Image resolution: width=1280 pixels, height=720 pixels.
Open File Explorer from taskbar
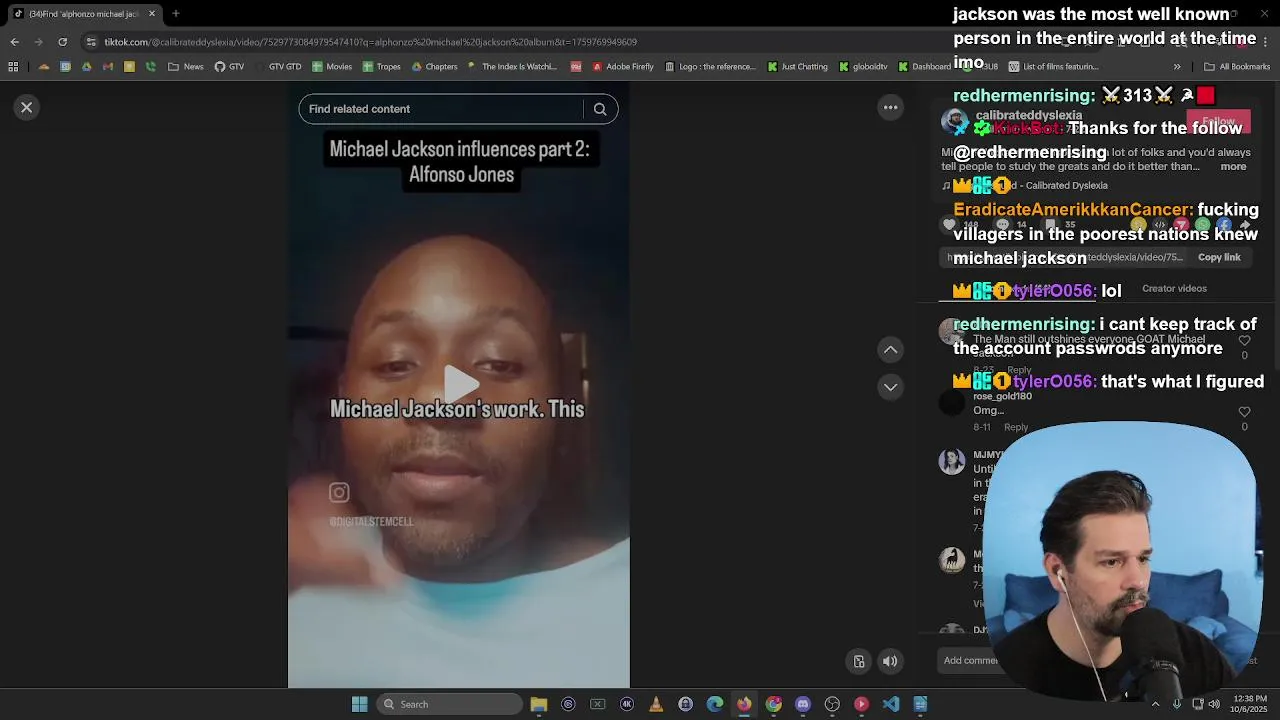tap(539, 704)
